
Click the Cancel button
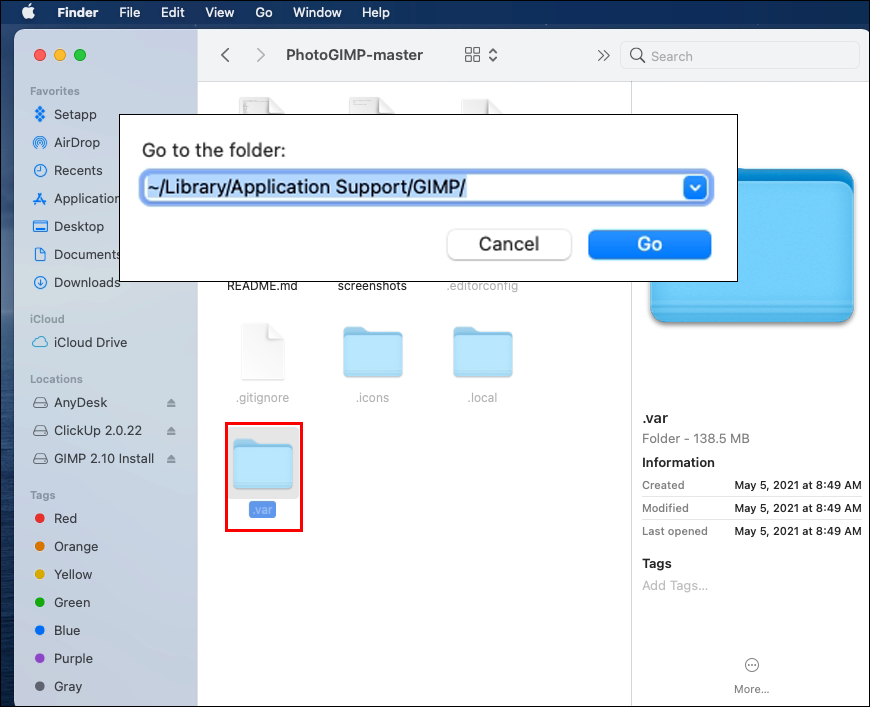(509, 244)
